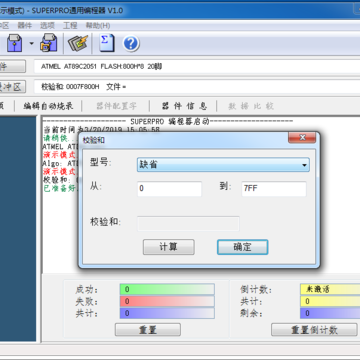
Task: Open the 器件 menu
Action: click(24, 26)
